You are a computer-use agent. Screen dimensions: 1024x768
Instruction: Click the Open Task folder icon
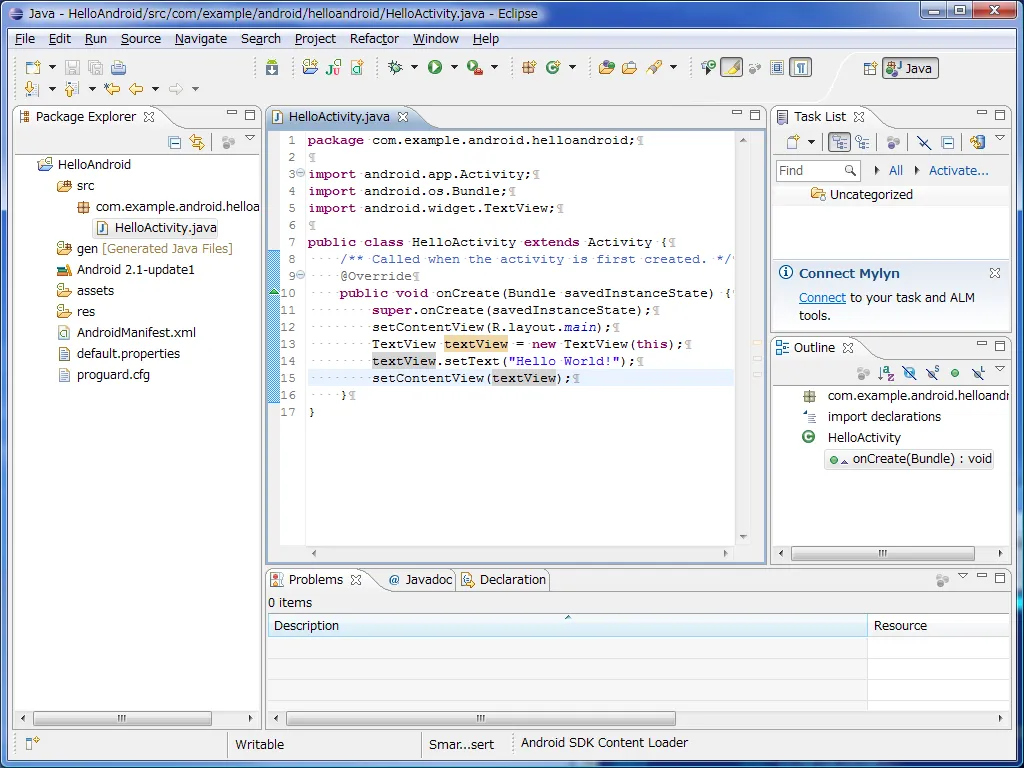(630, 67)
